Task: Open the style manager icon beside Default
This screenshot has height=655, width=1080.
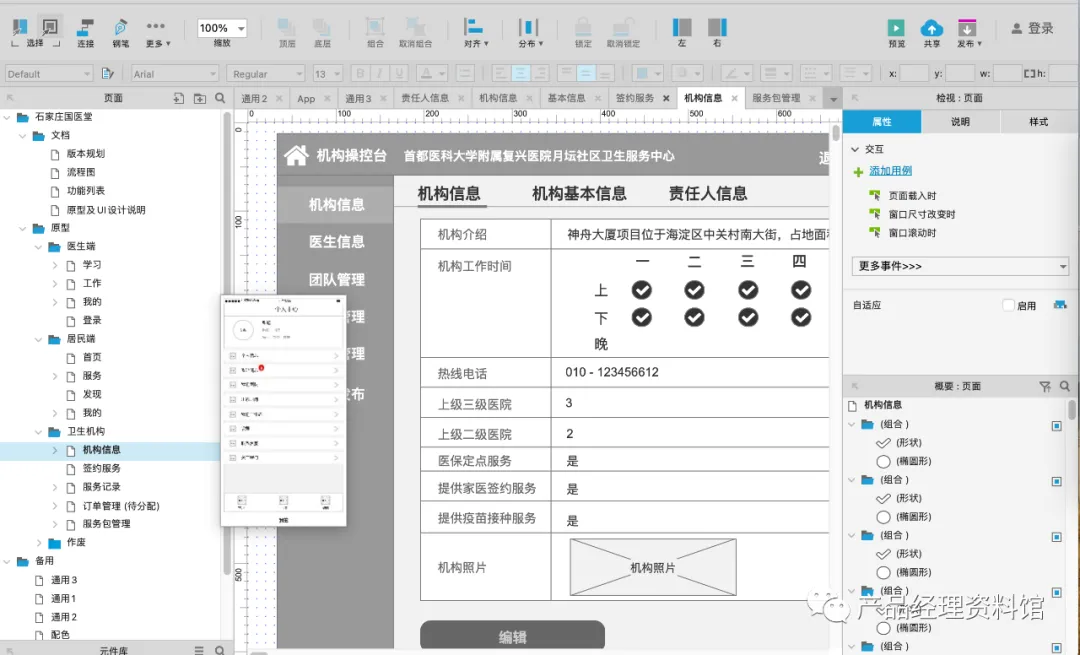Action: pyautogui.click(x=107, y=73)
